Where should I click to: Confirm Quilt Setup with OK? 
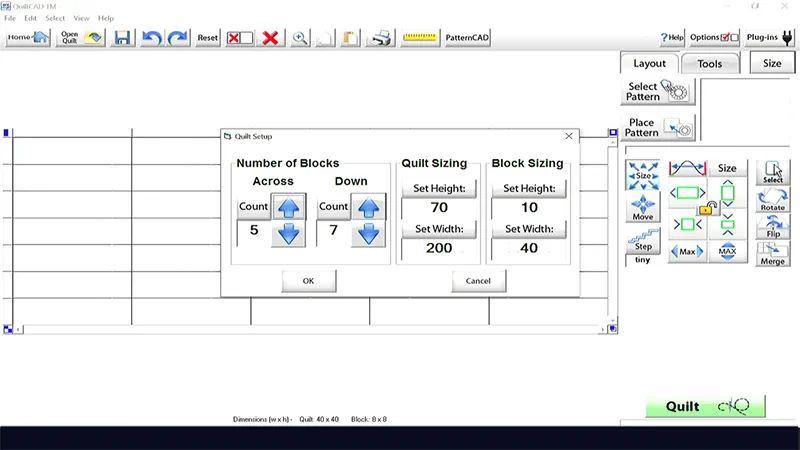[x=308, y=281]
